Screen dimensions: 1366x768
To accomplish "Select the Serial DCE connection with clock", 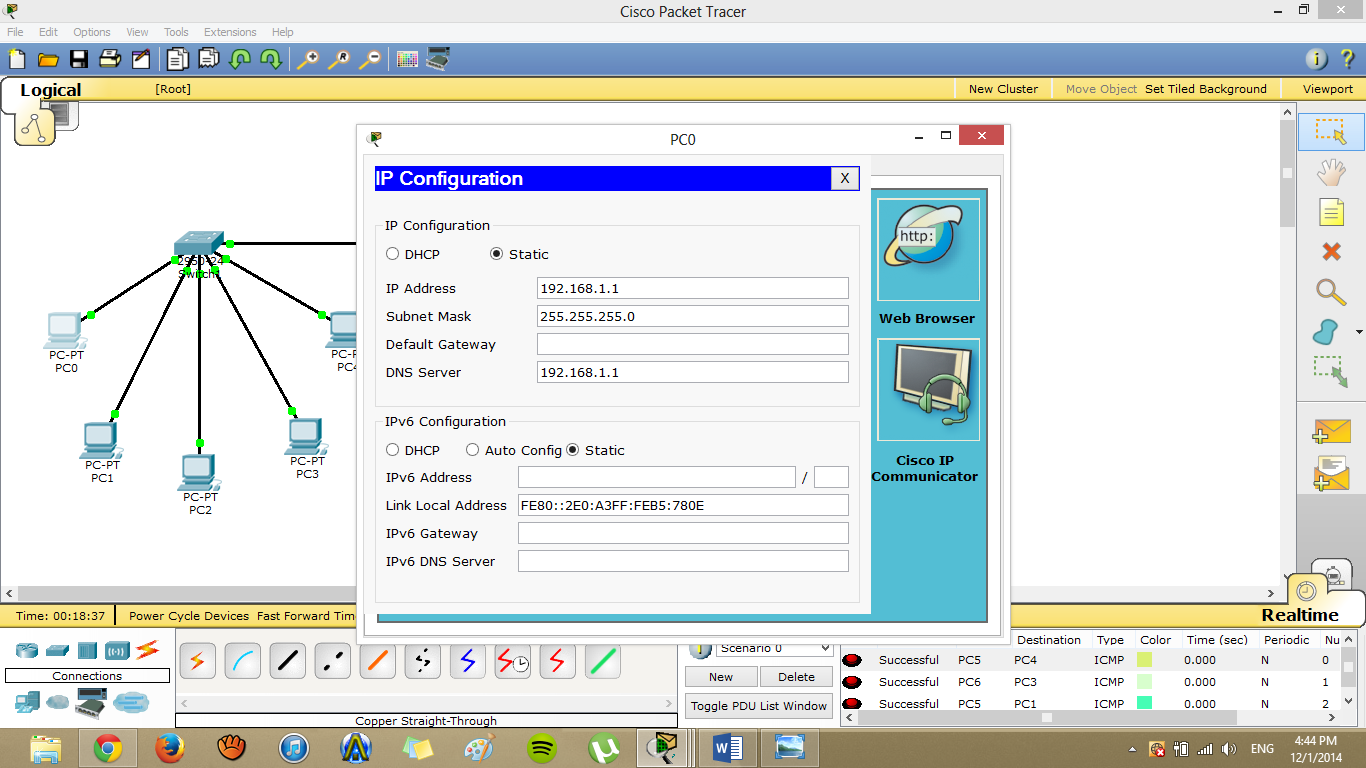I will point(512,661).
